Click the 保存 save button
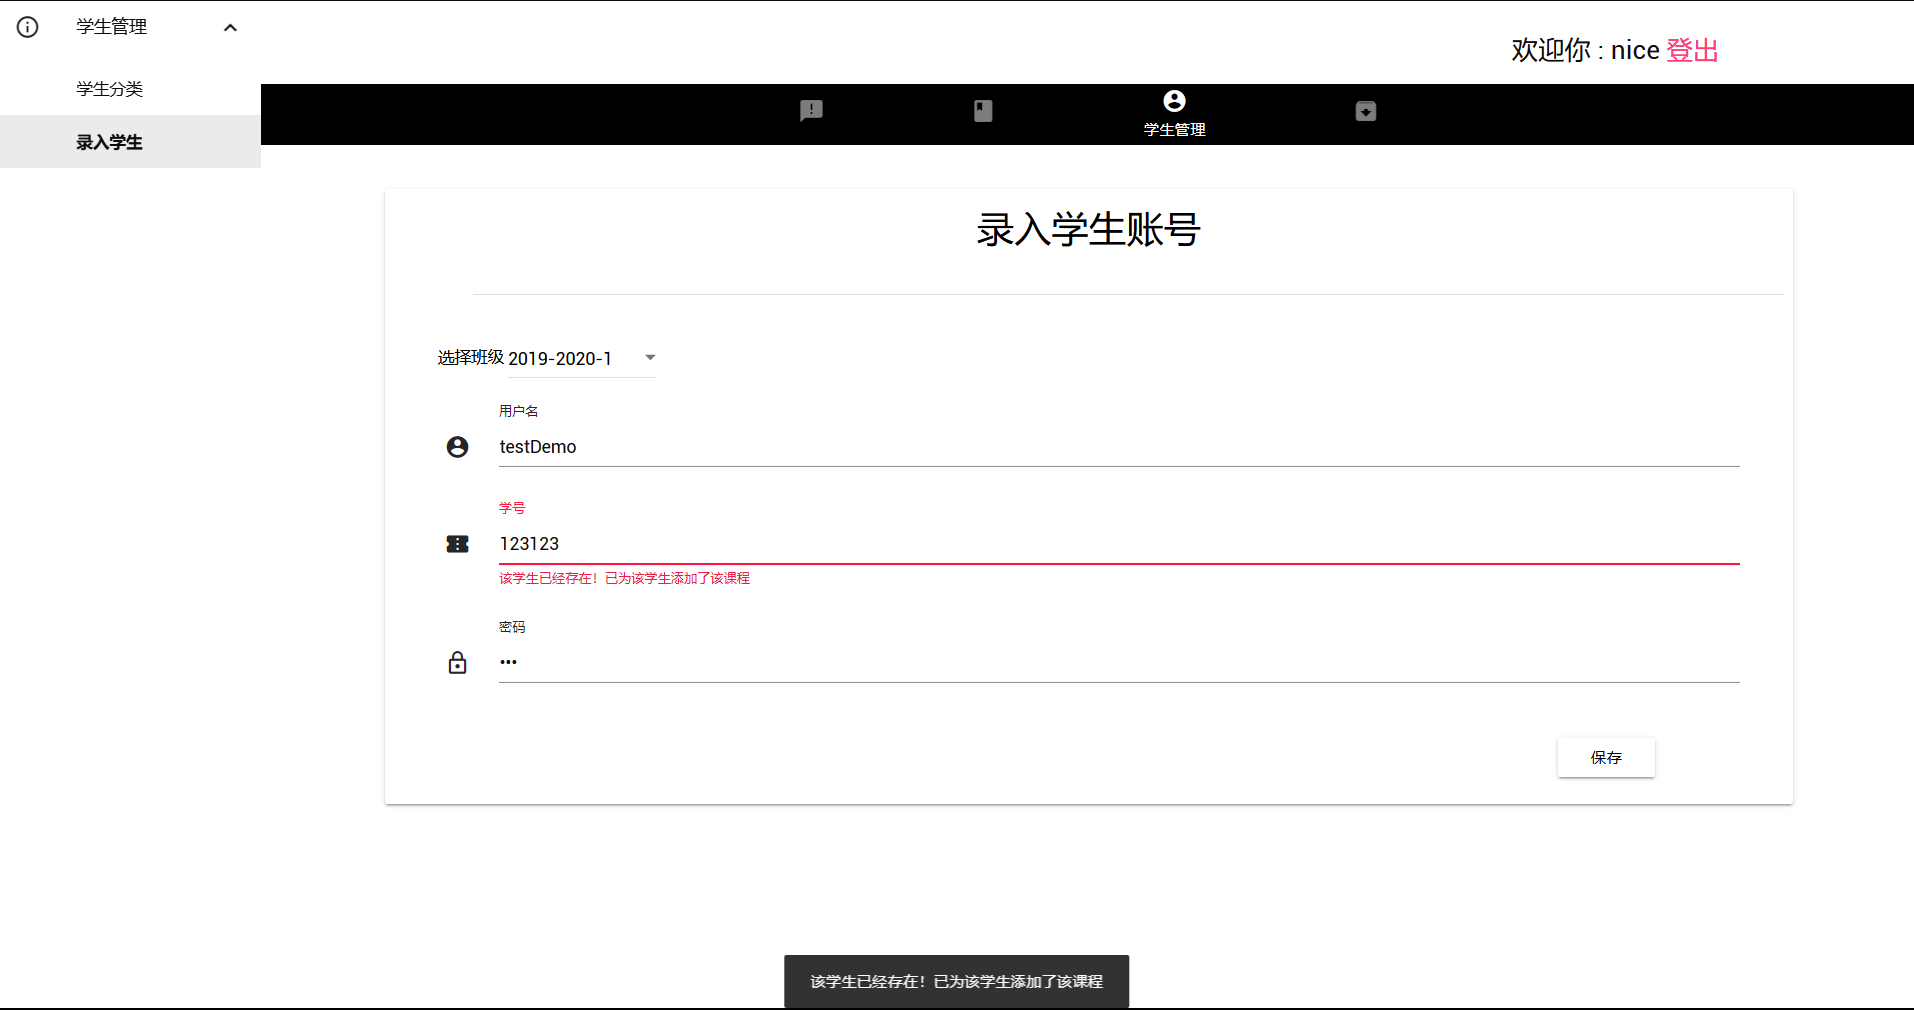 click(x=1606, y=758)
